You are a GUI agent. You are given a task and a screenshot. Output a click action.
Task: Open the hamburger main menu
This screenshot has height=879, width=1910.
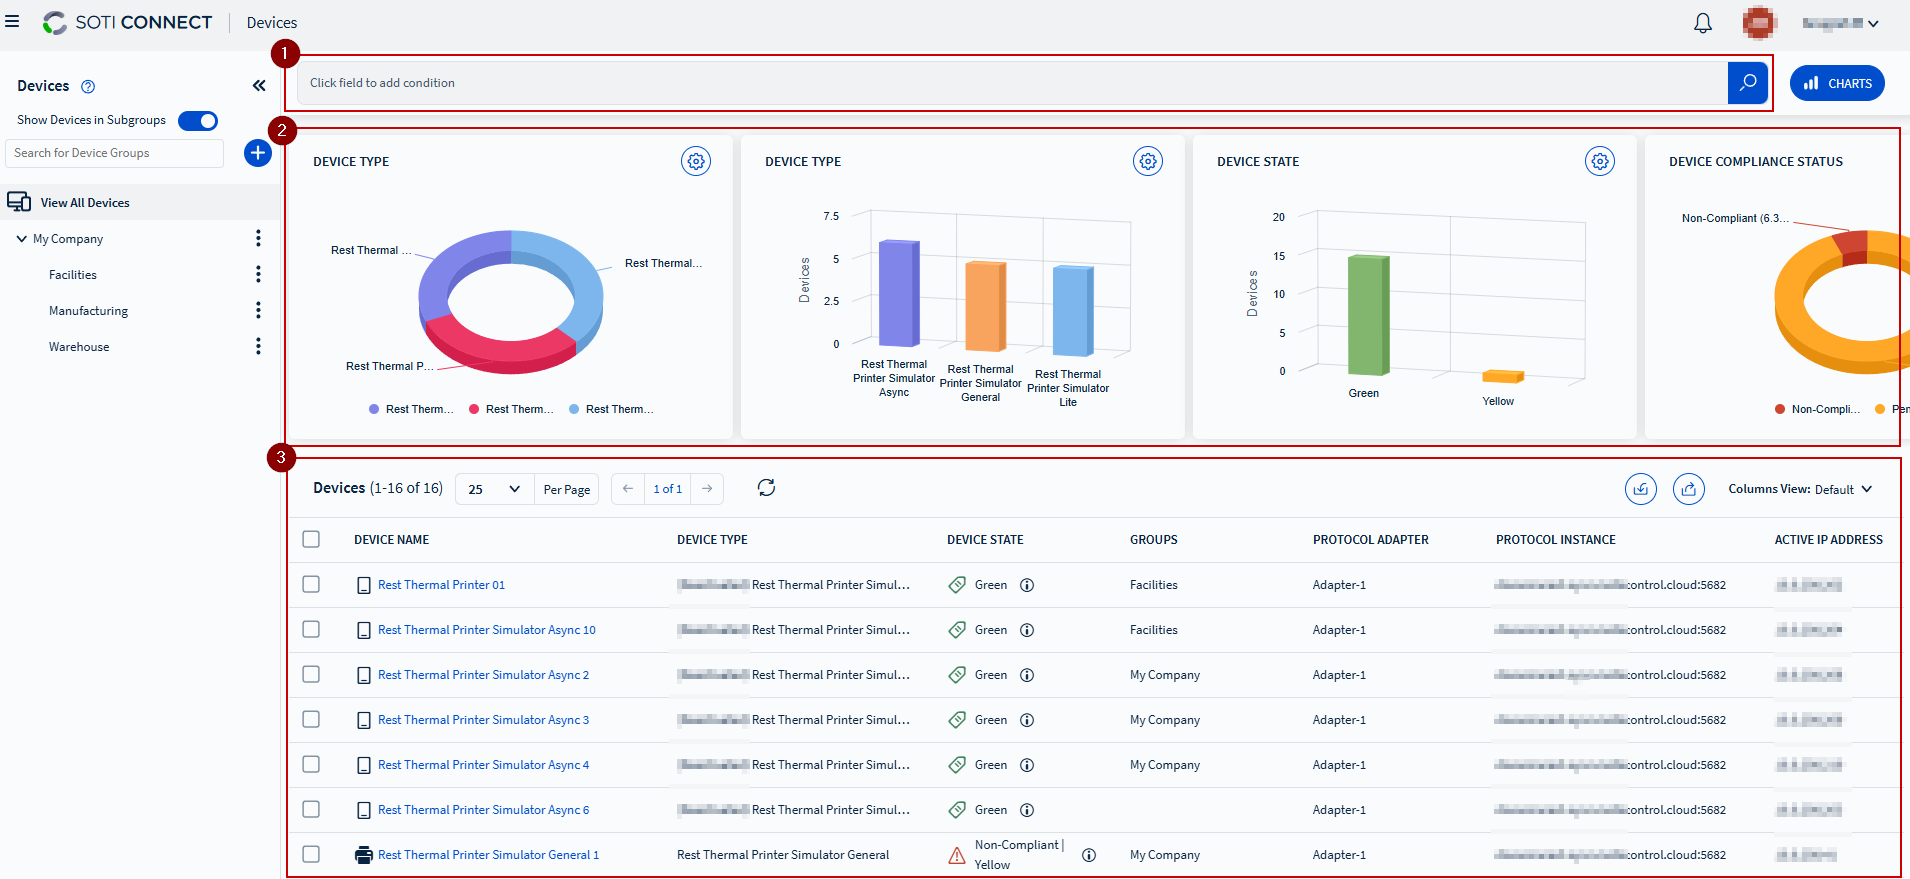[x=12, y=22]
